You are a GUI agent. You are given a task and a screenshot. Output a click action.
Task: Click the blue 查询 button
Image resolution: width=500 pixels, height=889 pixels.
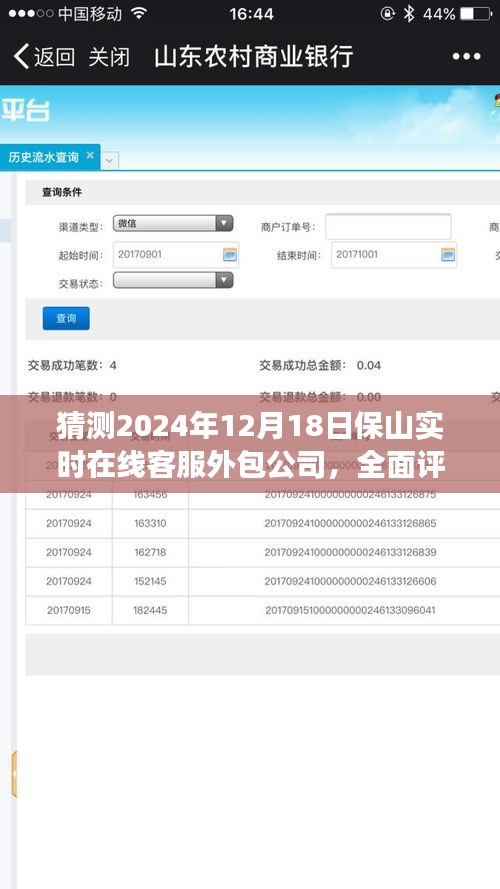[x=66, y=319]
